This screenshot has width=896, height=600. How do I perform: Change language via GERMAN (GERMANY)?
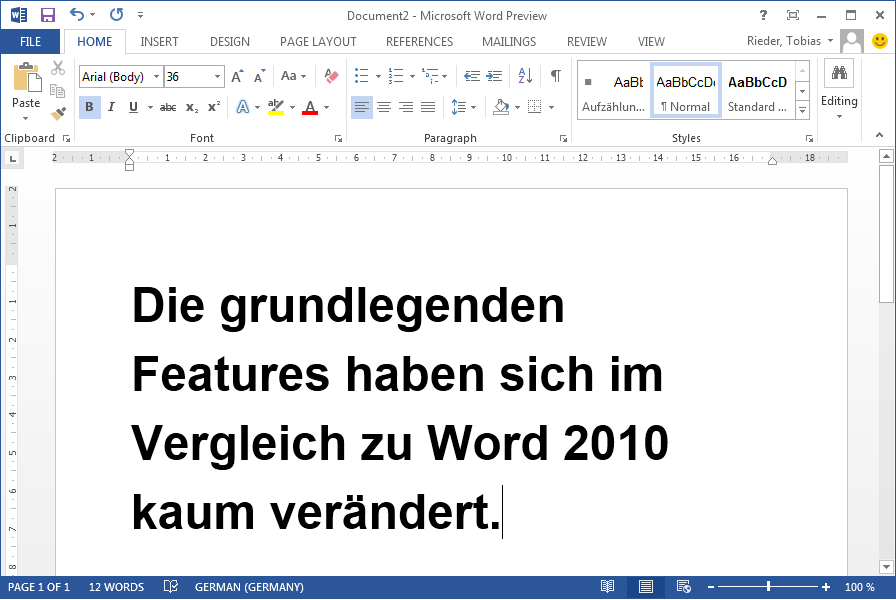pos(249,587)
